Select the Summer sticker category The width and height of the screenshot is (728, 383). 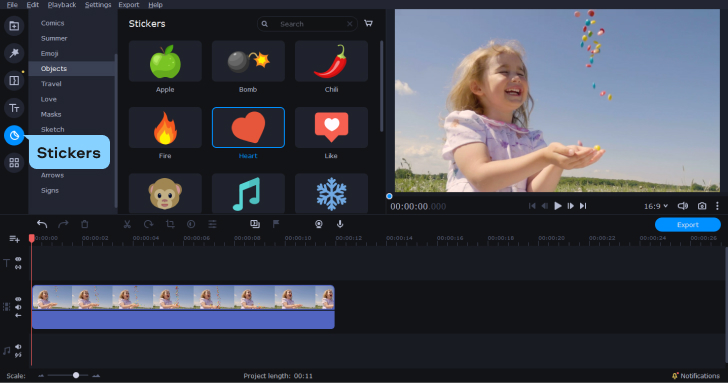(54, 38)
